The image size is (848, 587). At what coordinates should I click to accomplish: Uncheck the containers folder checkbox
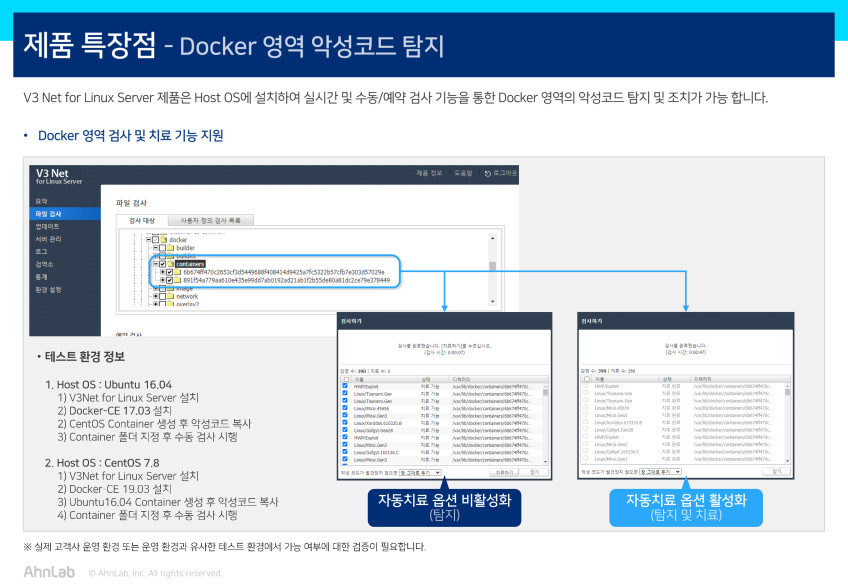(162, 264)
